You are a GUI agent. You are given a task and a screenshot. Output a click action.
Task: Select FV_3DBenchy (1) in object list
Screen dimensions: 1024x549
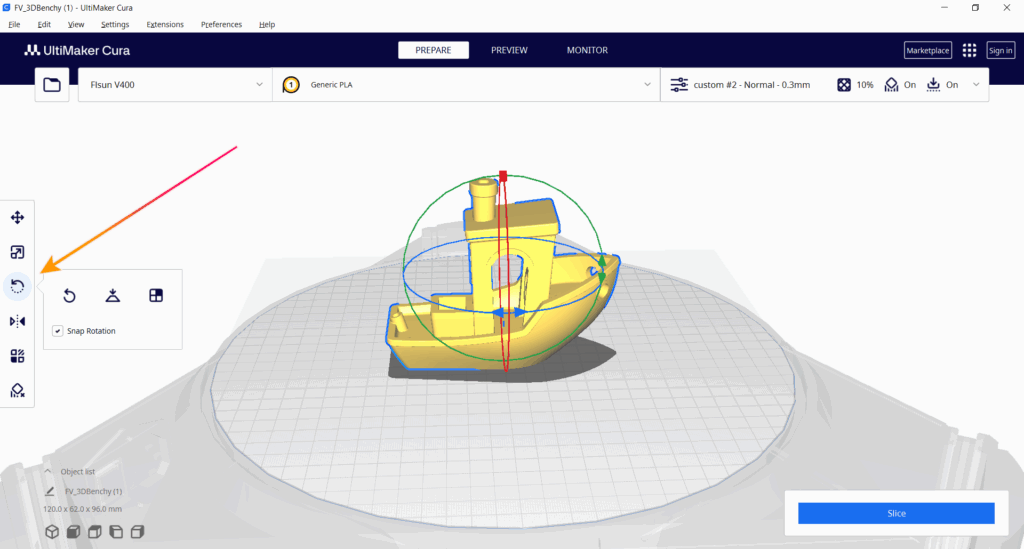pos(93,491)
